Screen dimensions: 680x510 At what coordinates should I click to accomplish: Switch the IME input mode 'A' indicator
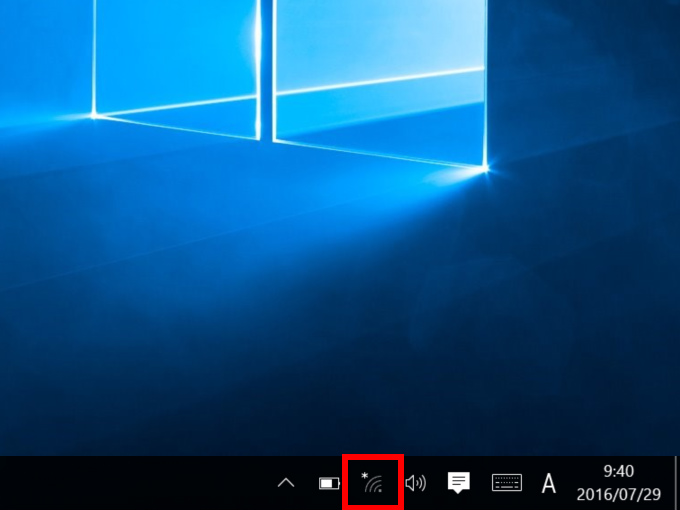(549, 483)
